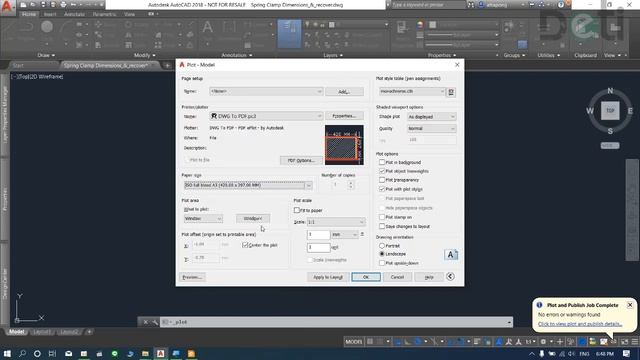Click the landscape orientation preview icon
This screenshot has width=640, height=360.
pyautogui.click(x=451, y=255)
